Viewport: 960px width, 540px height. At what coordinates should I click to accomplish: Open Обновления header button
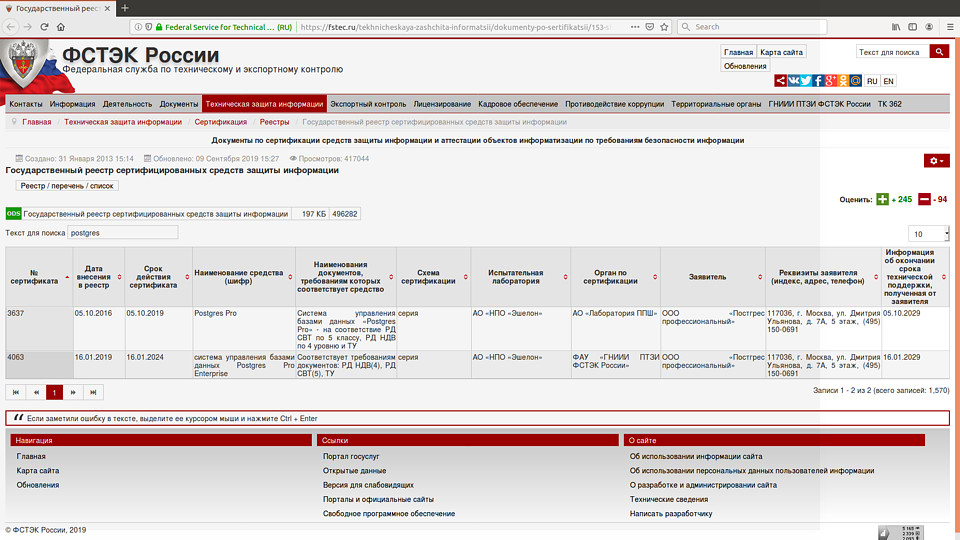click(745, 66)
